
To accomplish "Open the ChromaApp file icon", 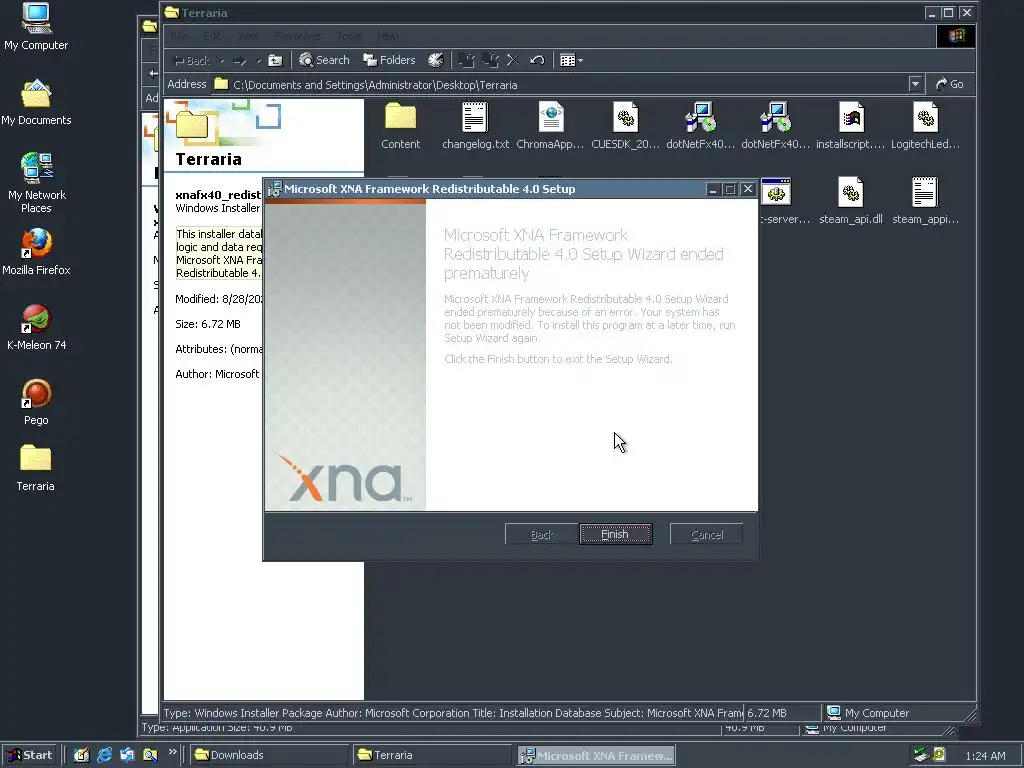I will tap(550, 126).
